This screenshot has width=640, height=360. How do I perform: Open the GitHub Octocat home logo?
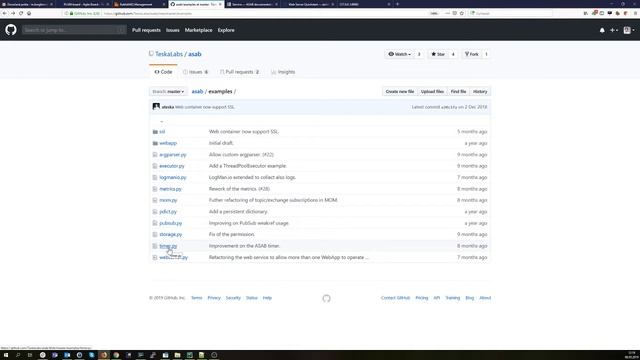tap(11, 30)
